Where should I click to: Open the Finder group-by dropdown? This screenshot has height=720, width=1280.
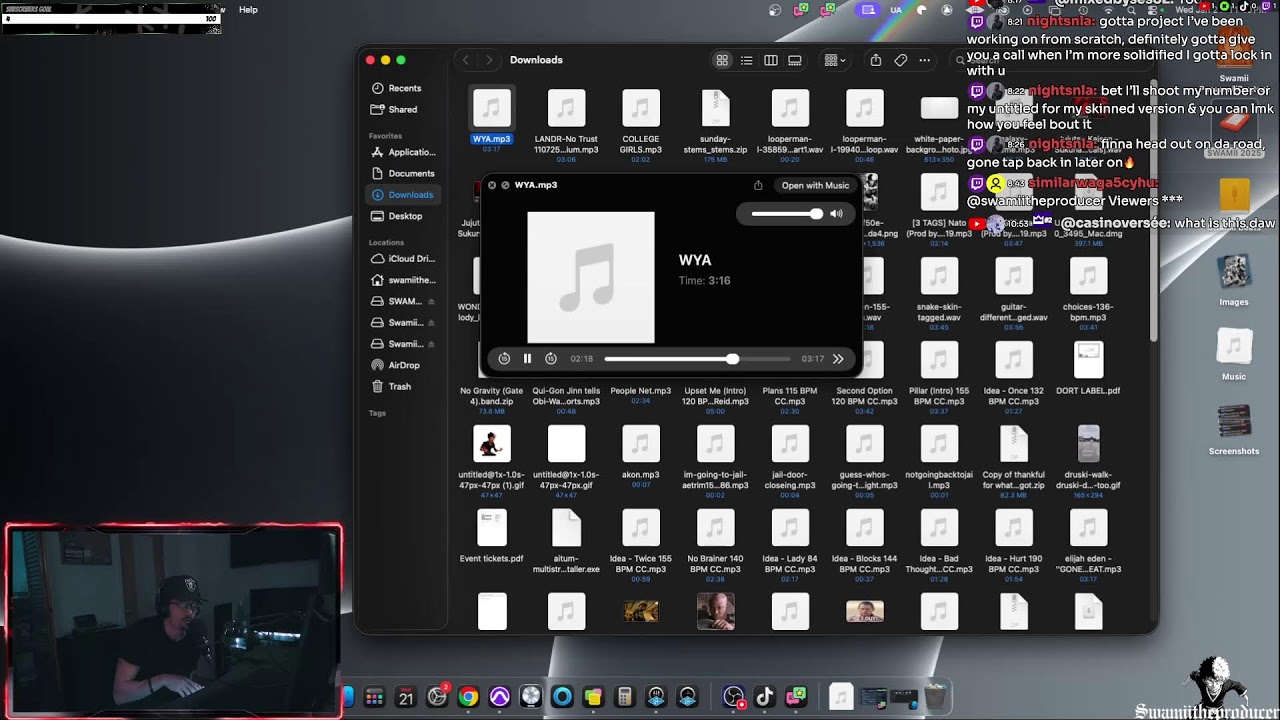click(x=835, y=60)
